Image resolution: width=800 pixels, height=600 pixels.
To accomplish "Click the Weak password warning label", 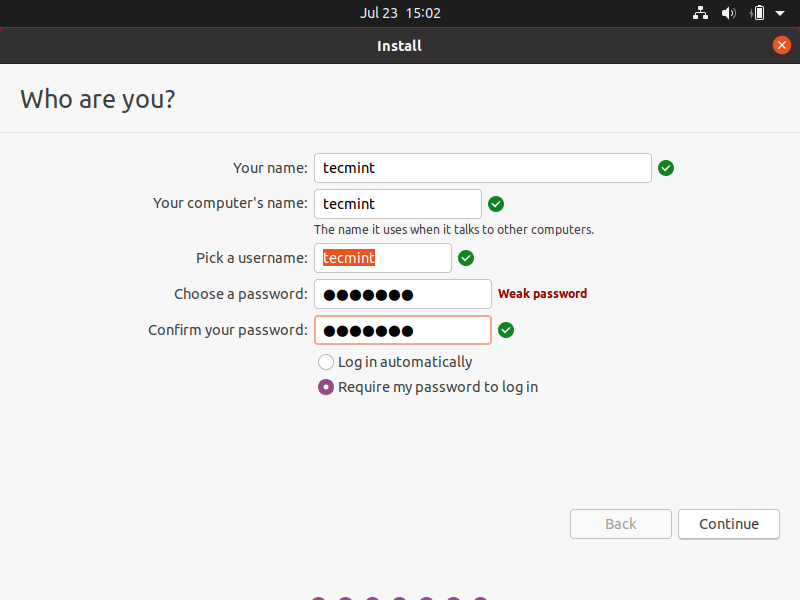I will 542,294.
